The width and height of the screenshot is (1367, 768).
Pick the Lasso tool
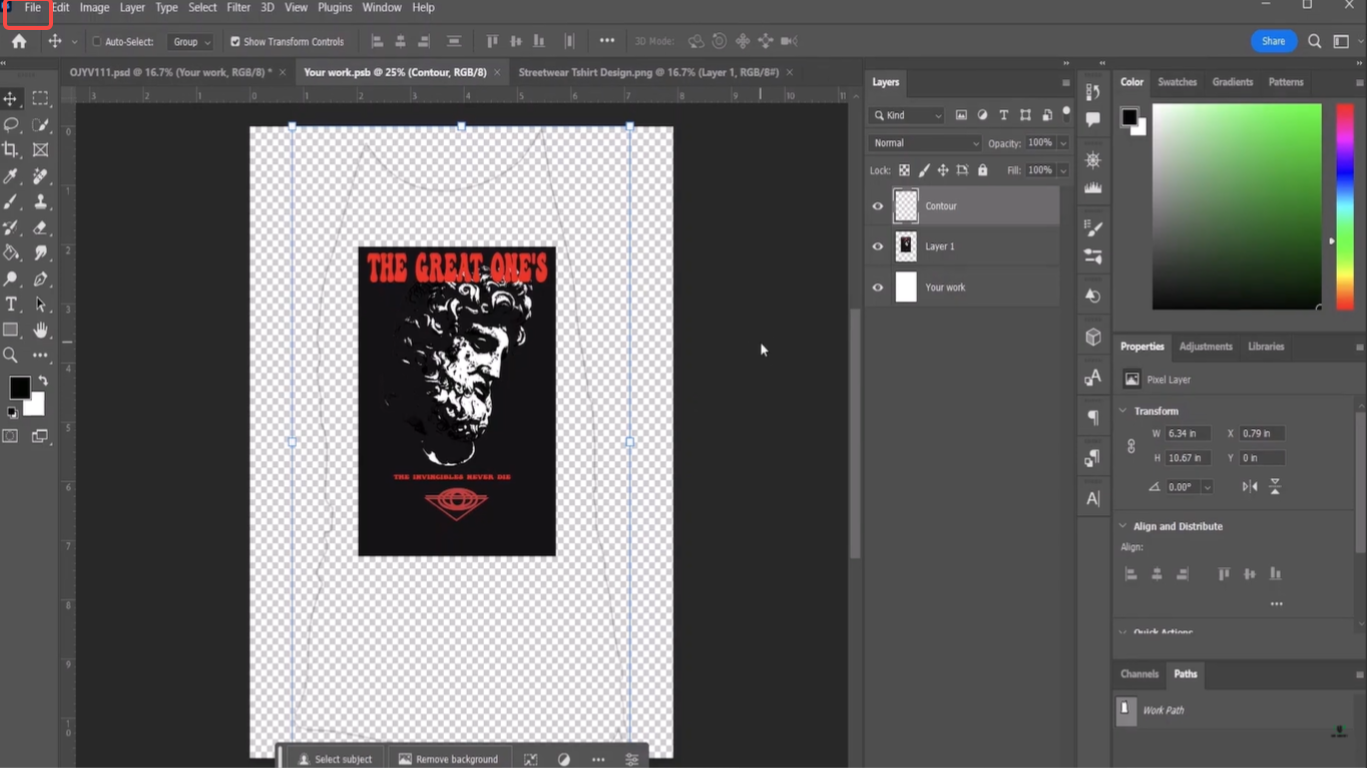click(11, 124)
